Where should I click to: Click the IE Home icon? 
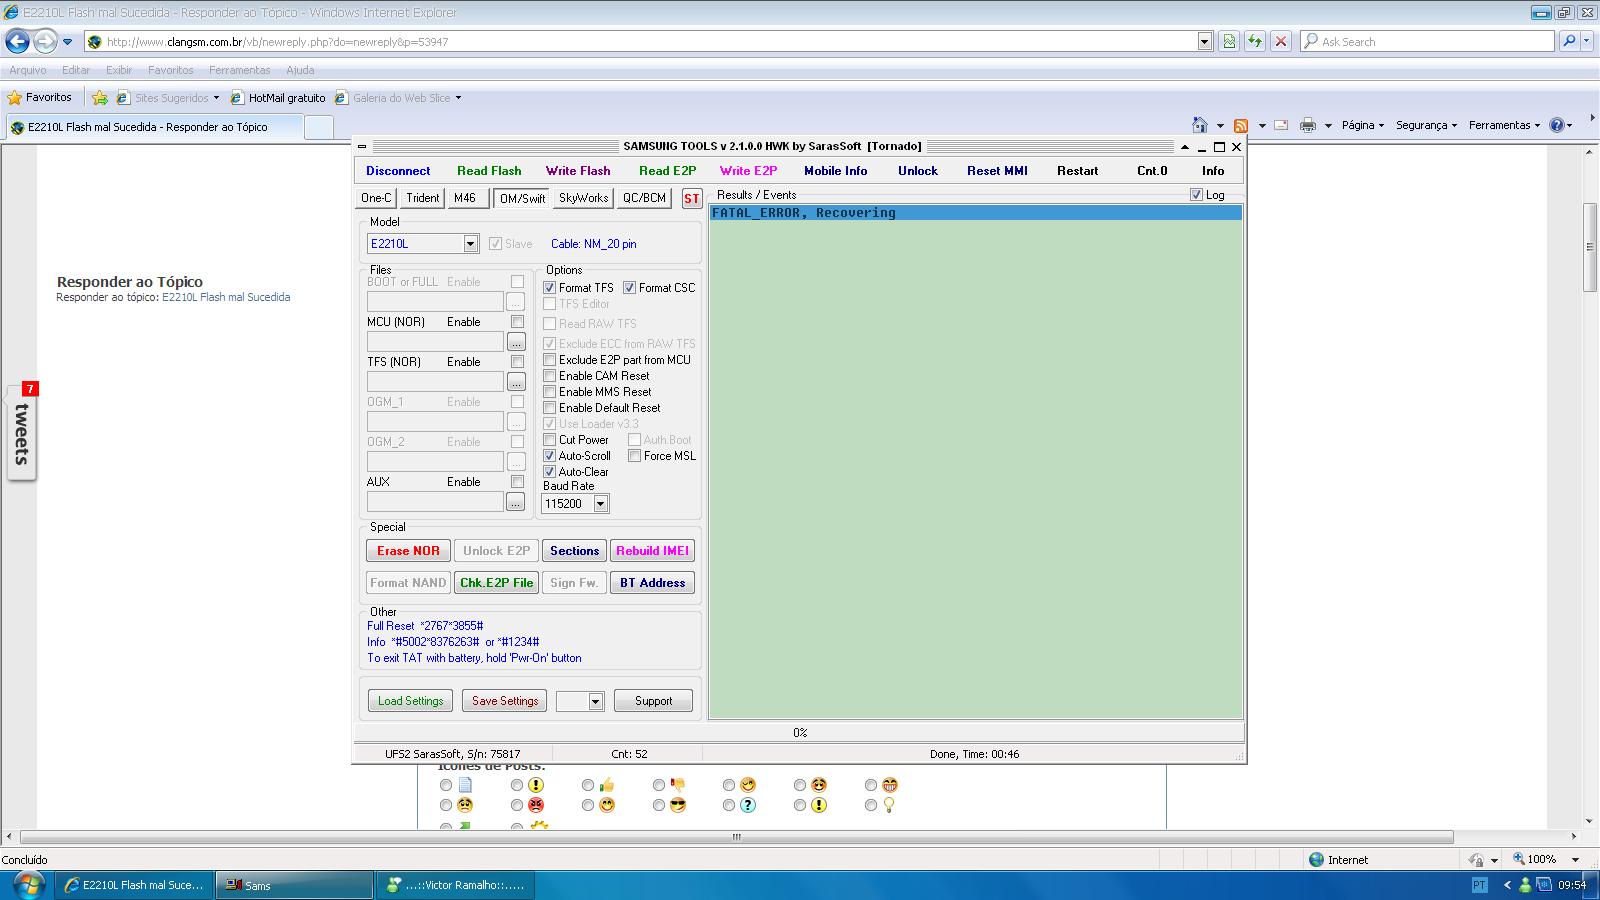pyautogui.click(x=1200, y=125)
